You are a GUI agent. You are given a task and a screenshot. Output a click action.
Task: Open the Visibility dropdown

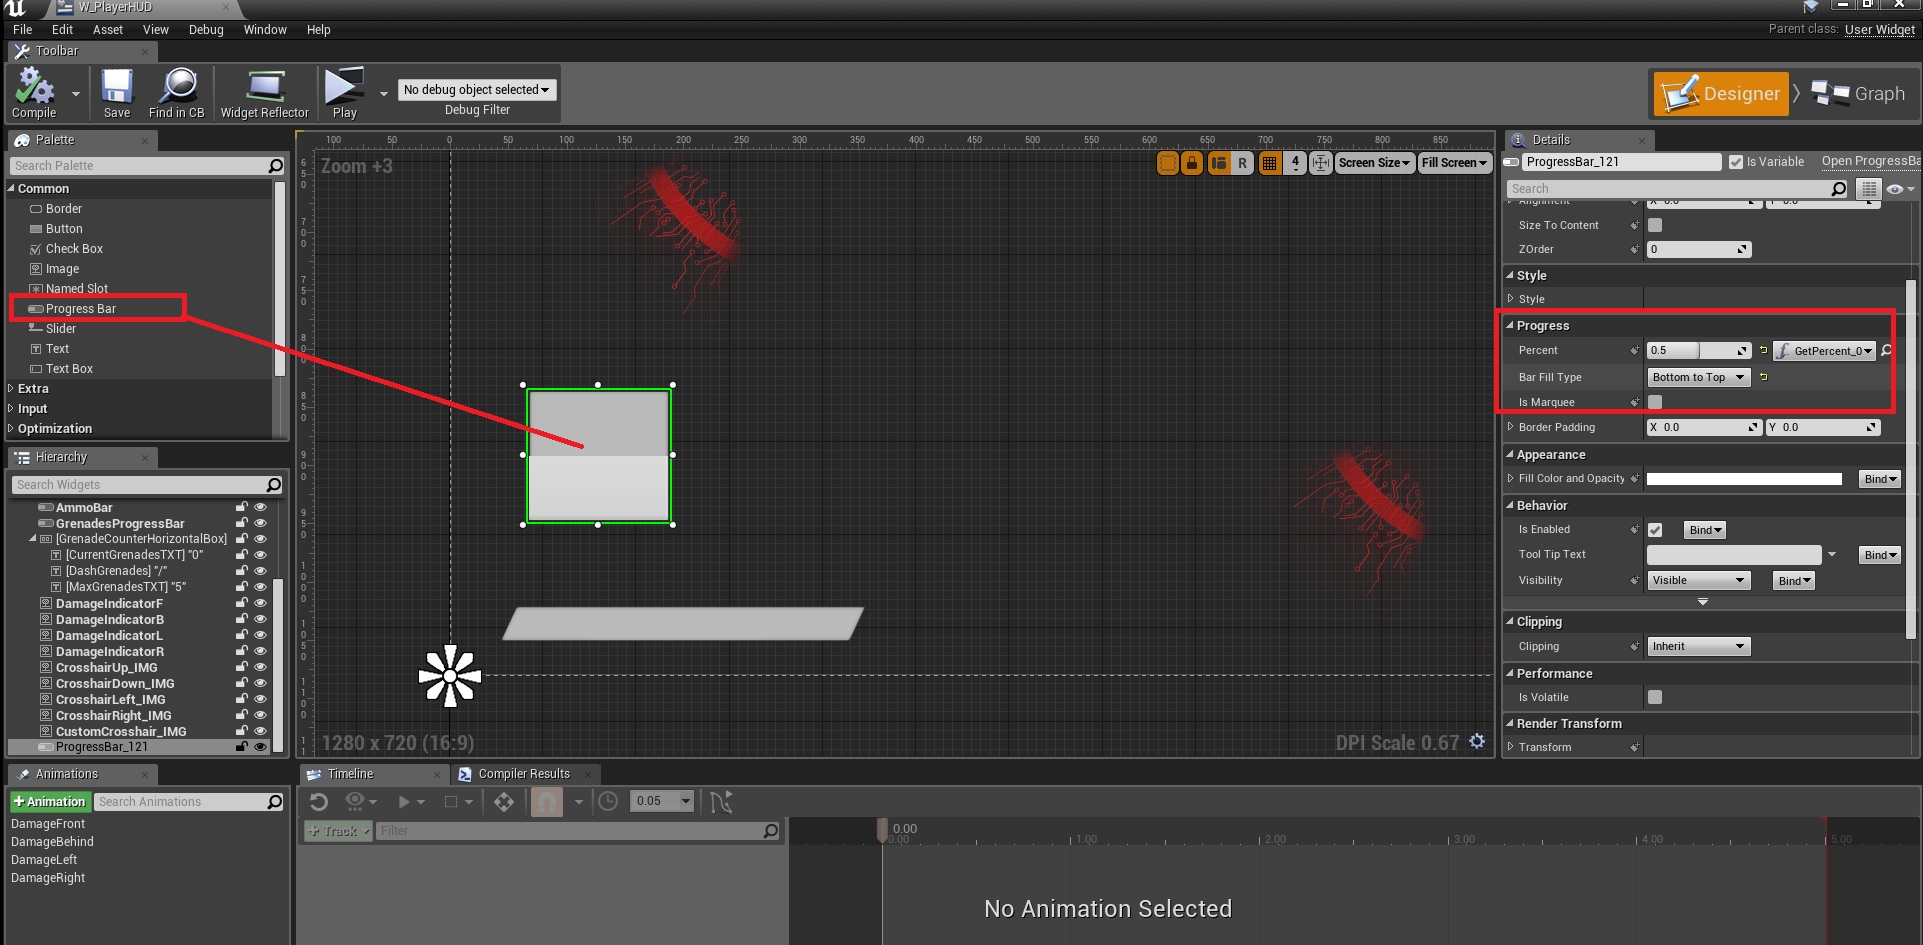(x=1698, y=580)
